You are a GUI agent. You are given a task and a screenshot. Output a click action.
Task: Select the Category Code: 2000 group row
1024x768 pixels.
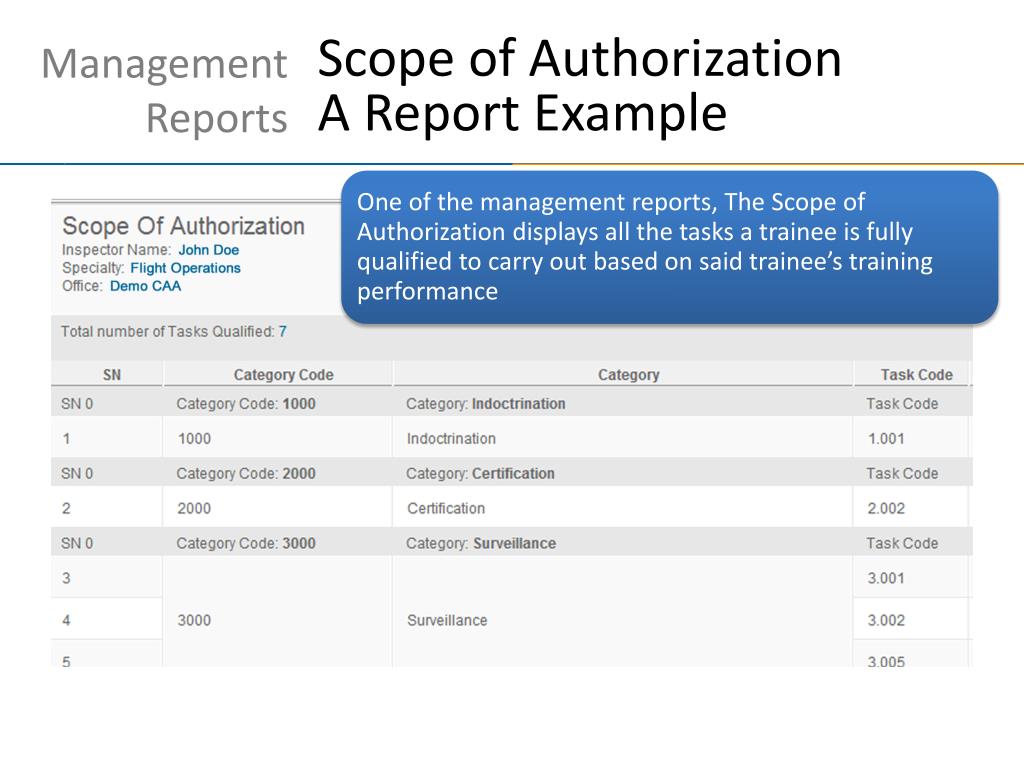(x=511, y=473)
